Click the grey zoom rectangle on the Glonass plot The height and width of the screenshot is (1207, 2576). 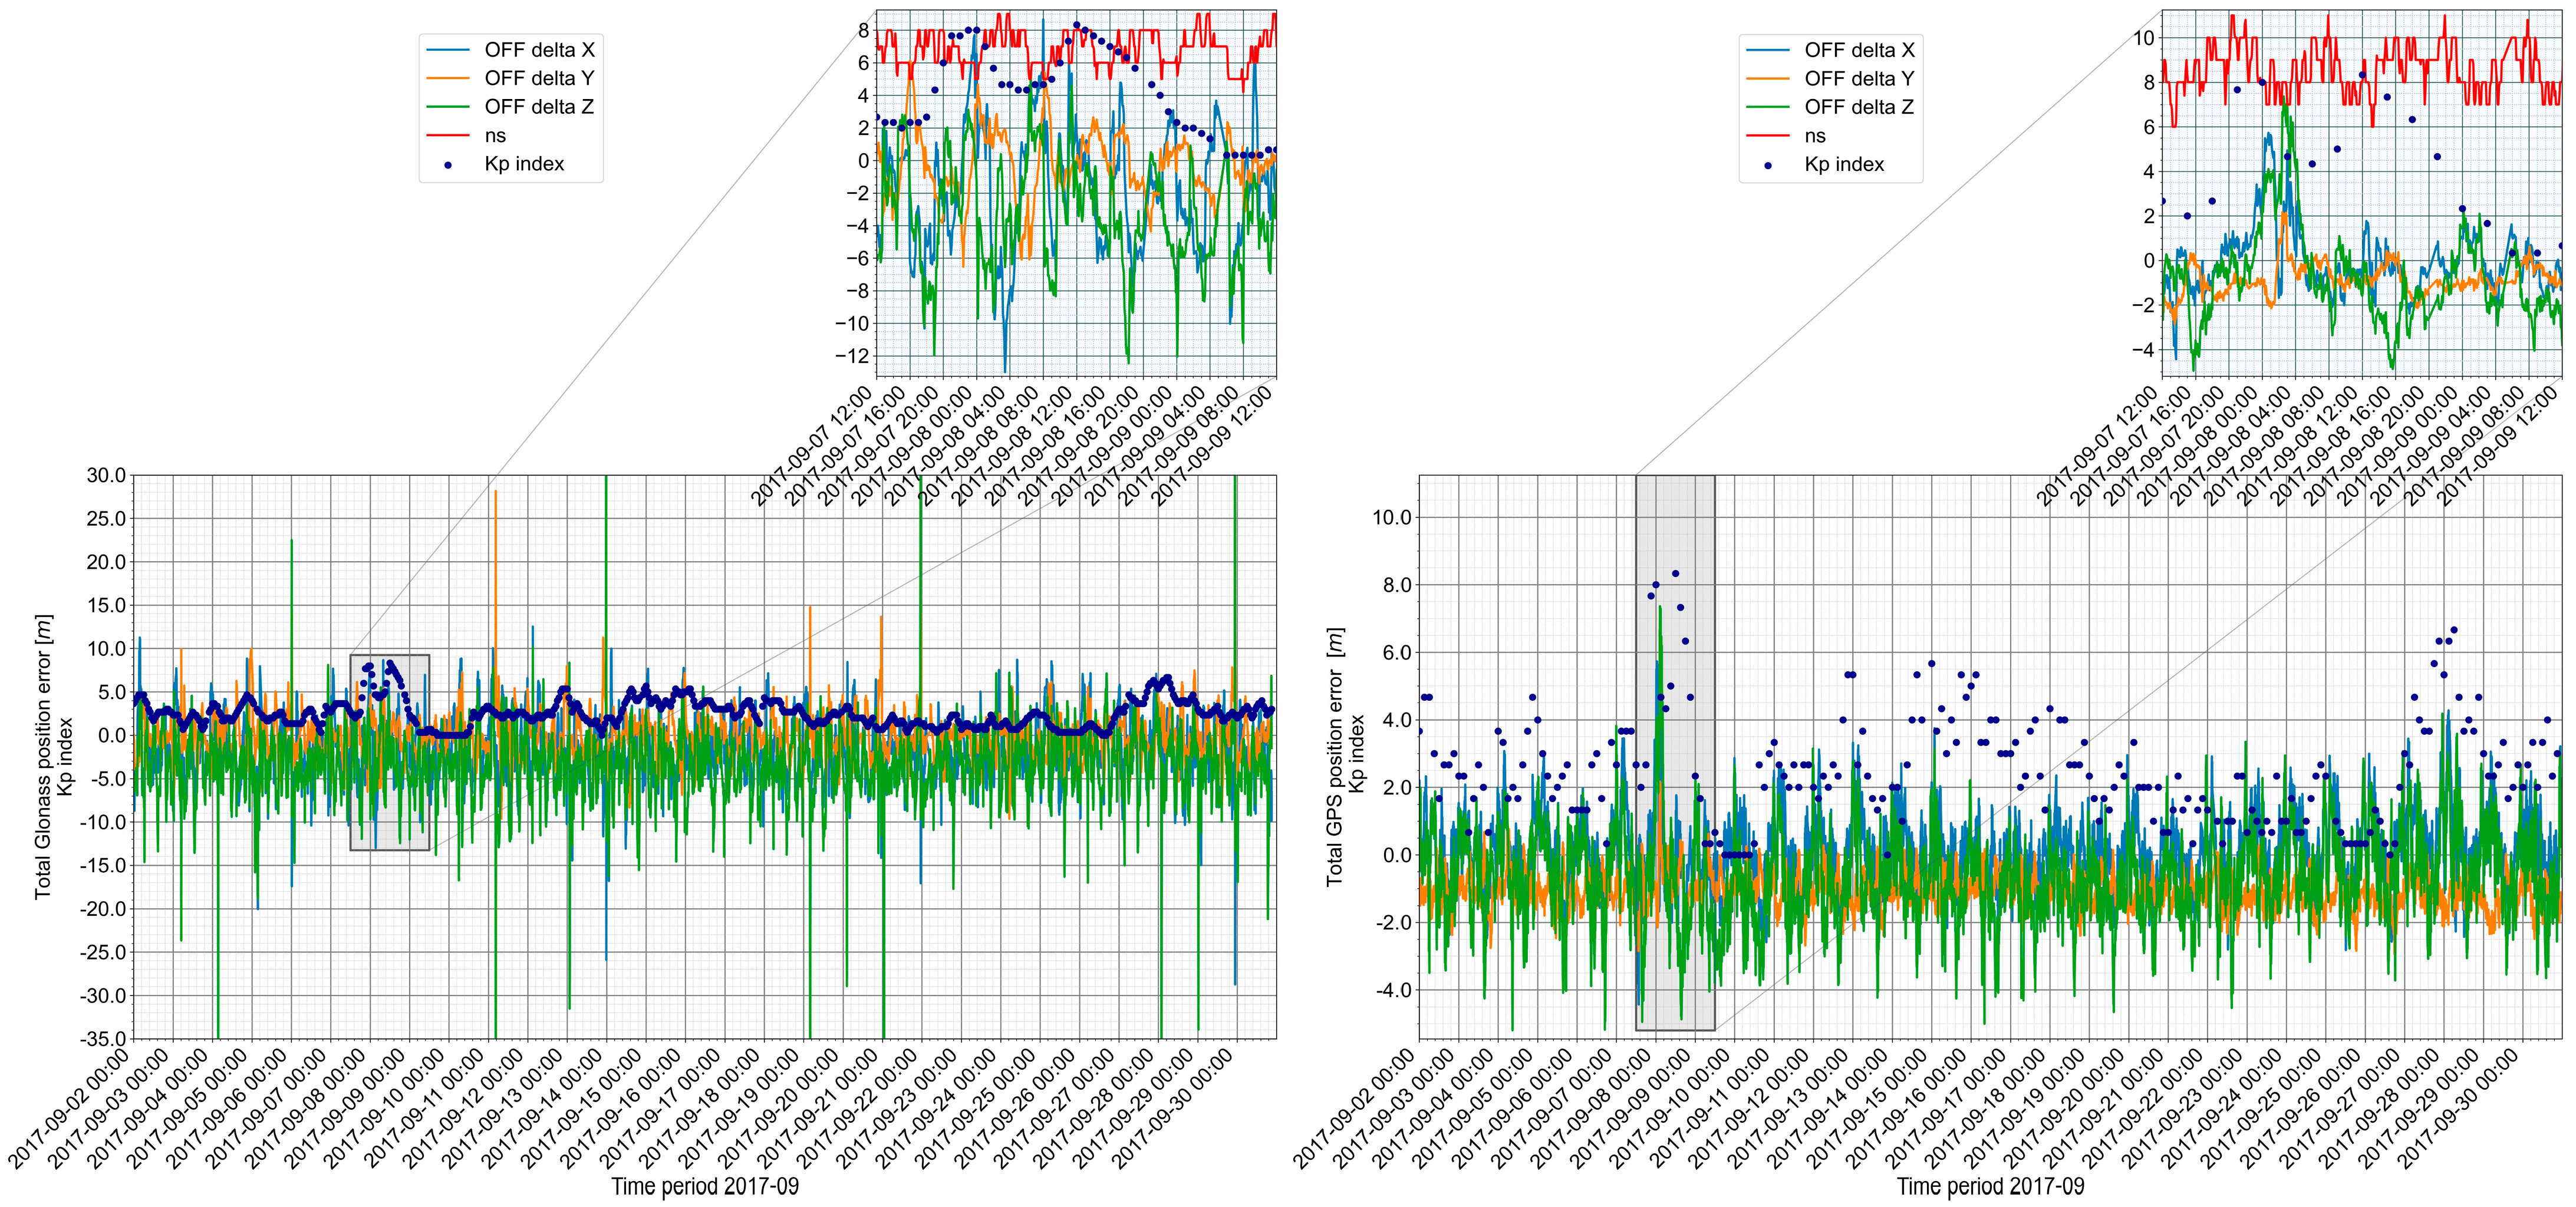tap(390, 752)
